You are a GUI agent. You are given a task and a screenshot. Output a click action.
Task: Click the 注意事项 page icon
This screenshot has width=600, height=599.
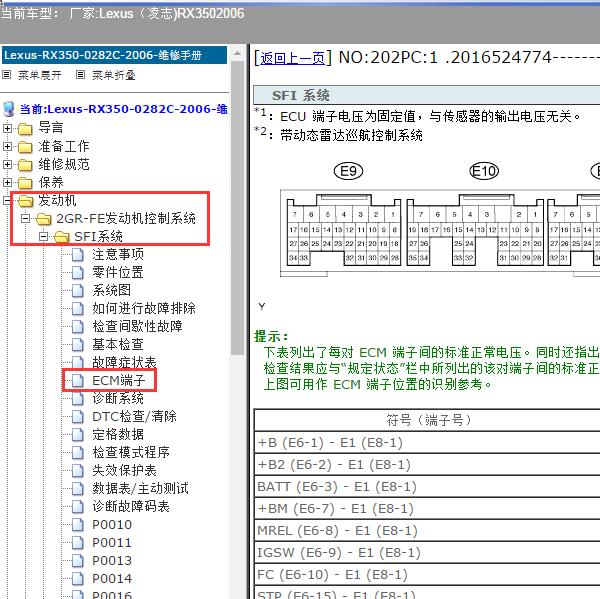point(78,255)
